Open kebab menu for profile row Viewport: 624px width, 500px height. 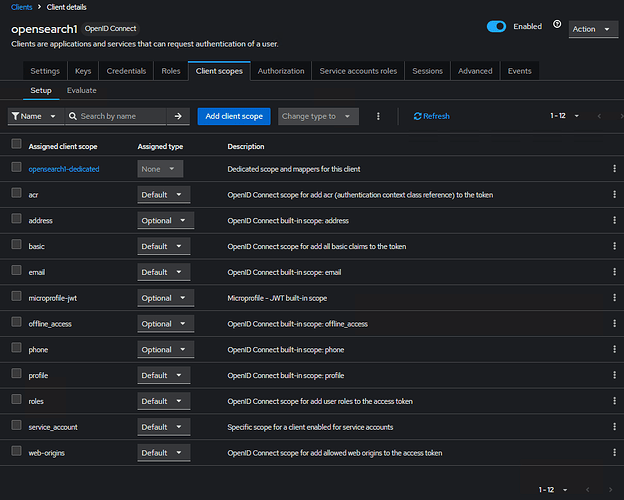(x=614, y=375)
